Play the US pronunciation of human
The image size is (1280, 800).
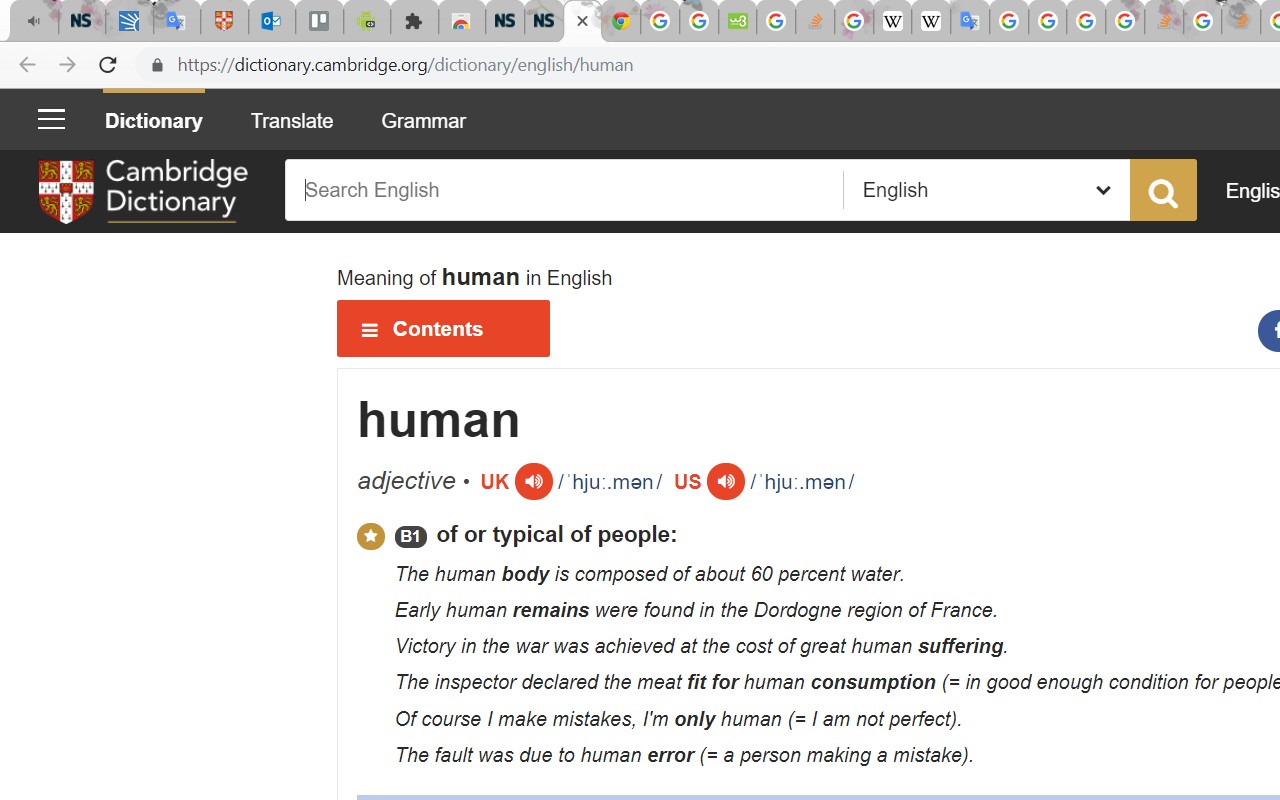726,481
